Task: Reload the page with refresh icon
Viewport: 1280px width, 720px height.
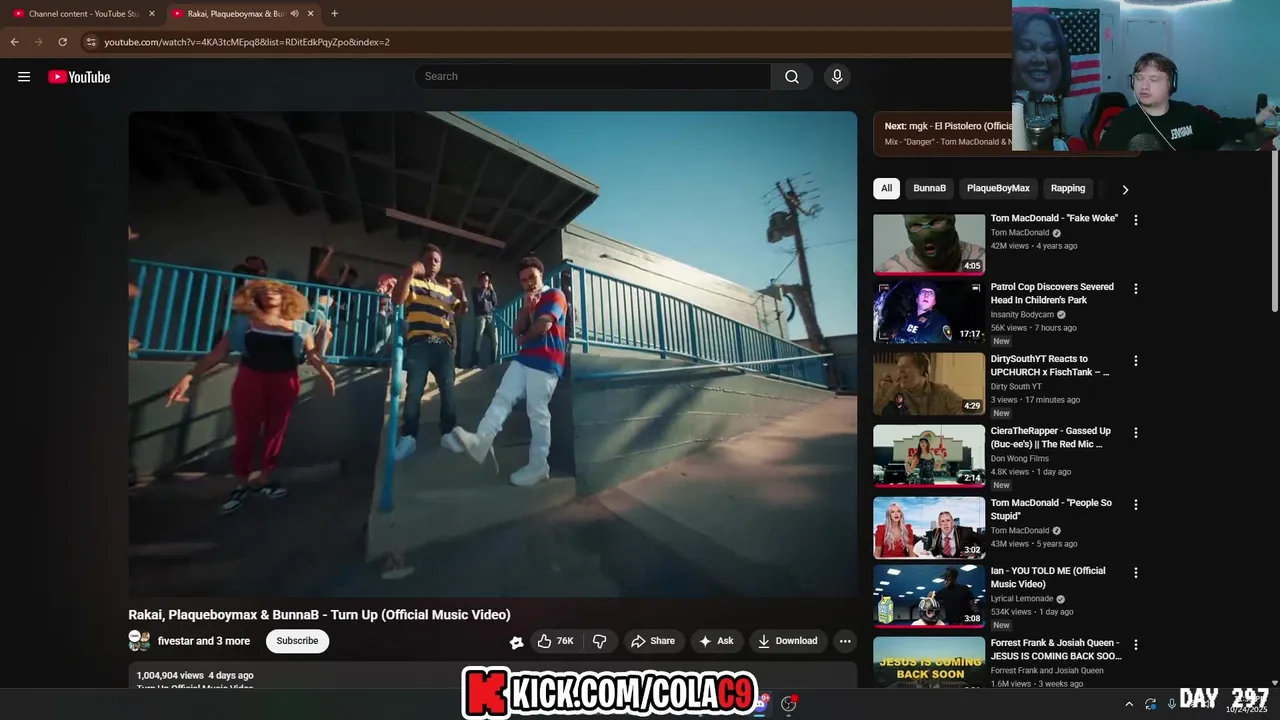Action: pos(62,42)
